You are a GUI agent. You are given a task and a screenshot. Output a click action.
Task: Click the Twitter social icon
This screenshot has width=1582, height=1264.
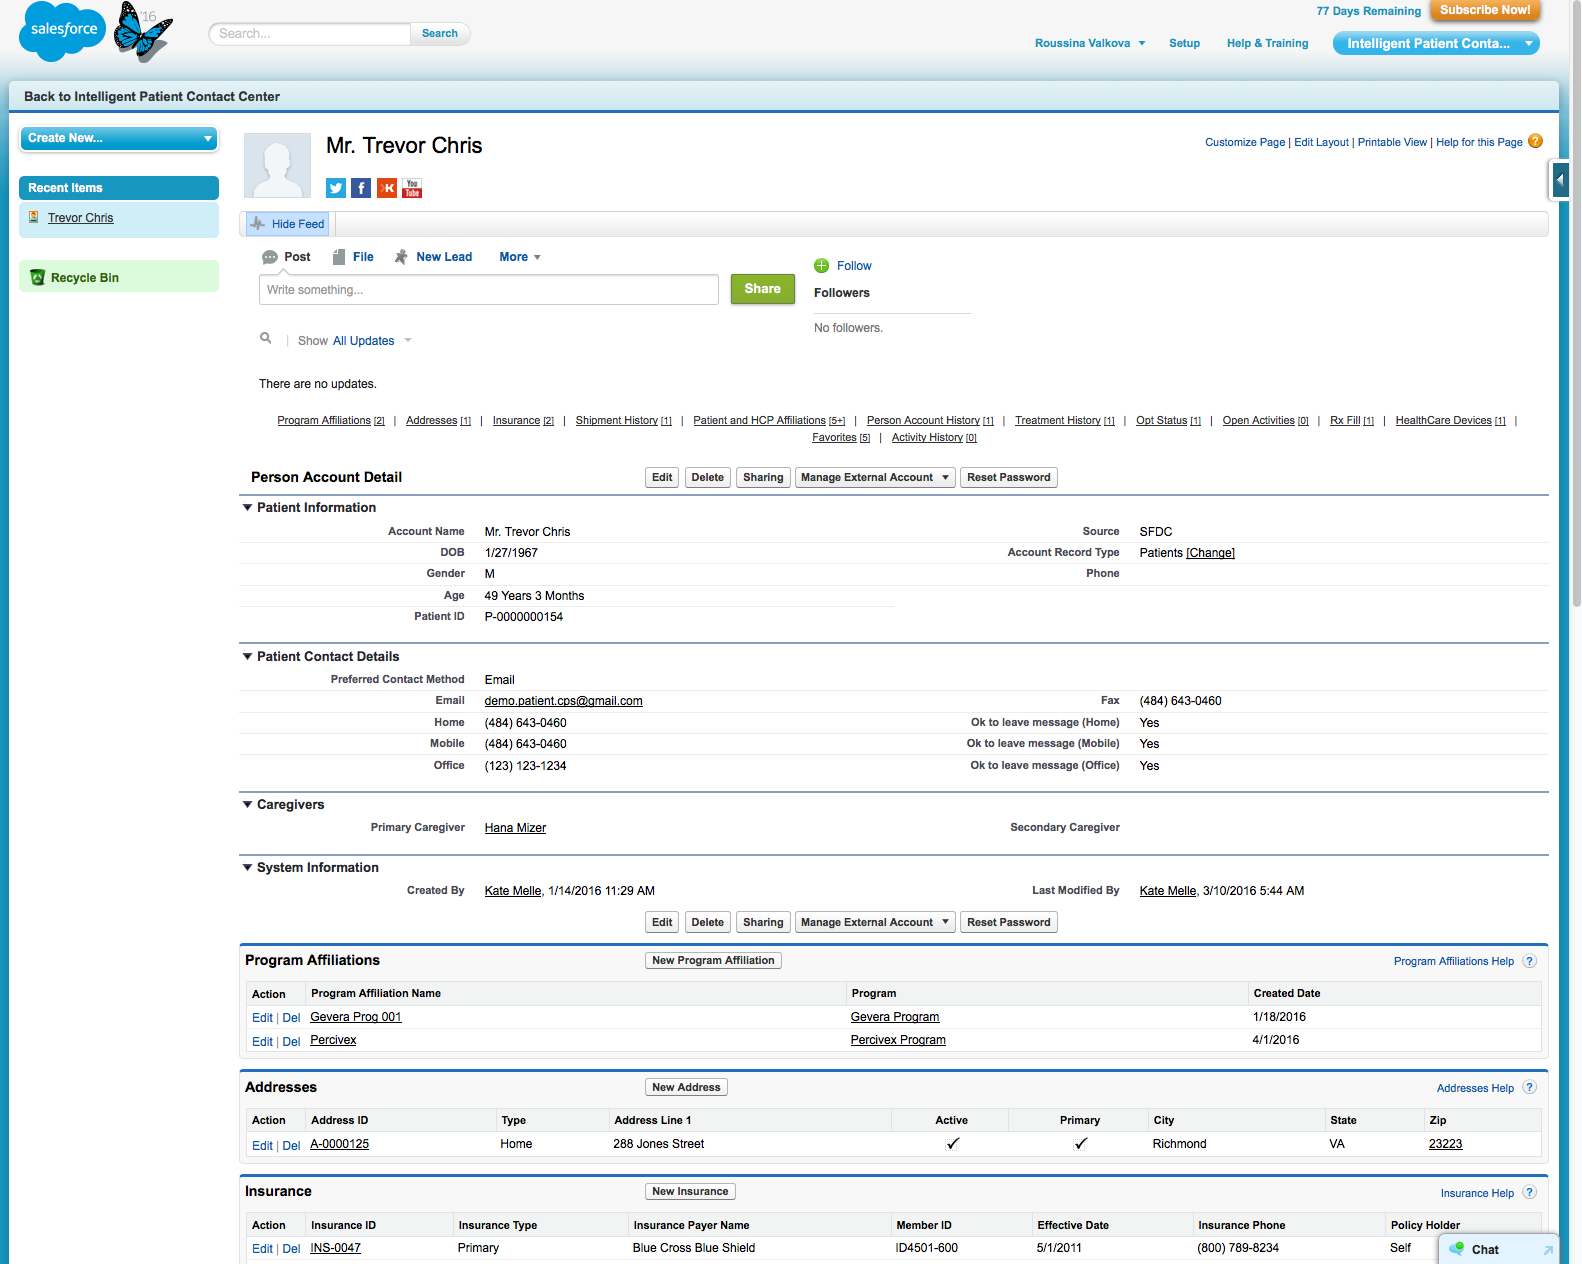coord(336,188)
